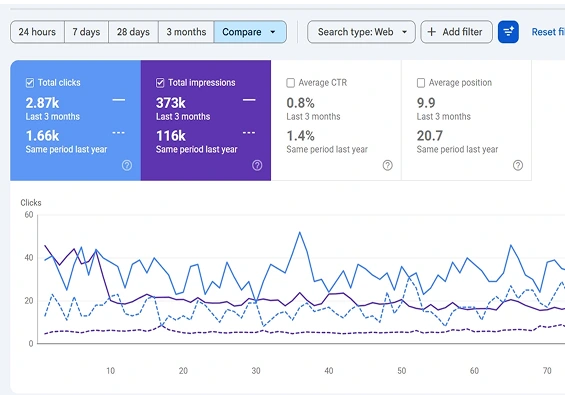Viewport: 565px width, 395px height.
Task: Click the 373k impressions value
Action: coord(171,103)
